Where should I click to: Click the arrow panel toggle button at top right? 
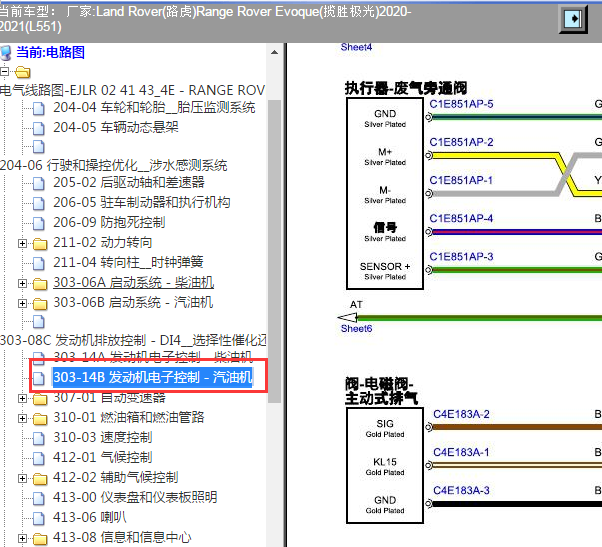coord(572,19)
